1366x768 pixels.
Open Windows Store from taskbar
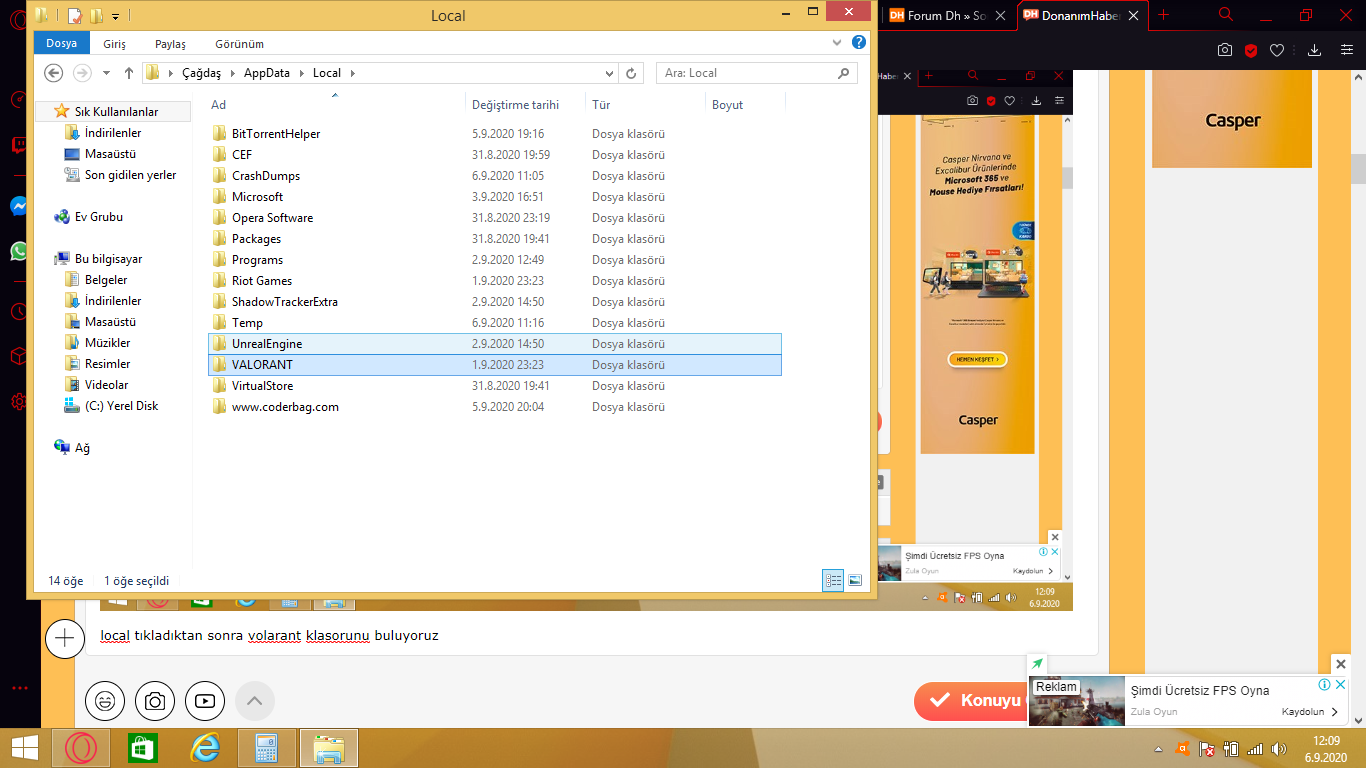pyautogui.click(x=143, y=748)
